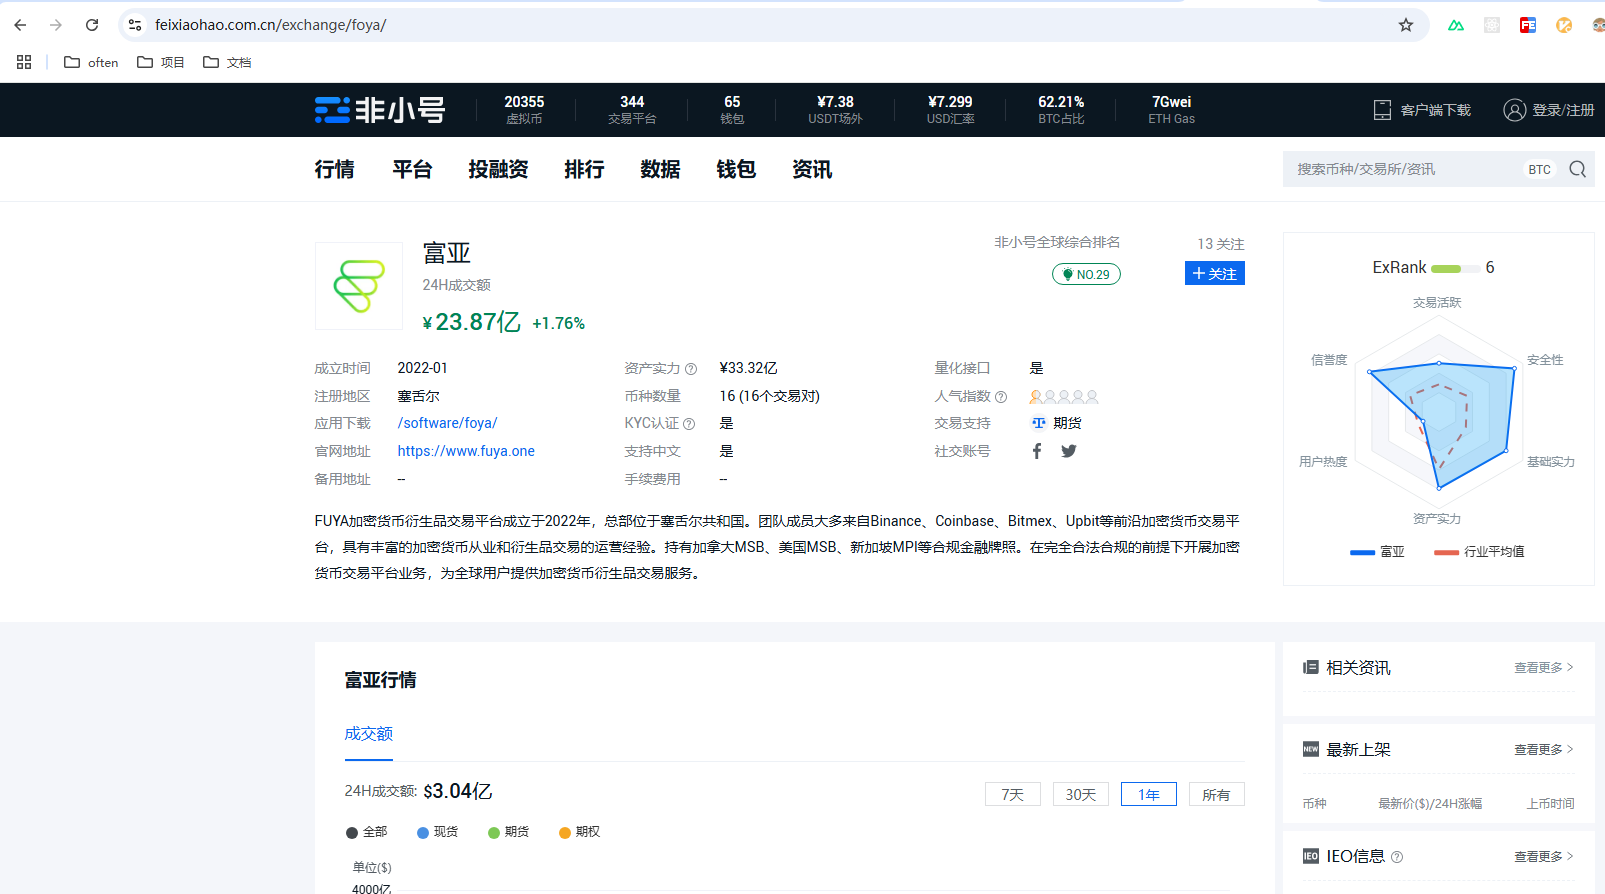Open the https://www.fuya.one official link

466,451
